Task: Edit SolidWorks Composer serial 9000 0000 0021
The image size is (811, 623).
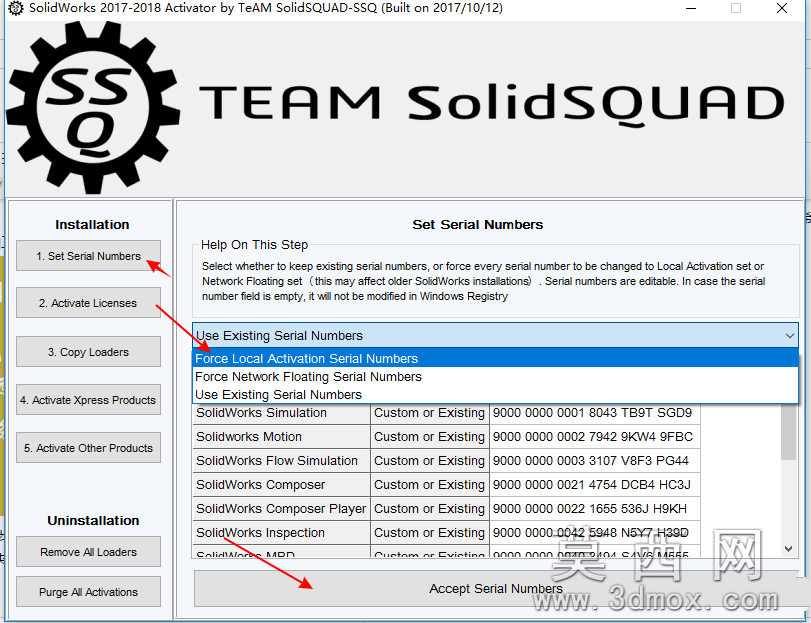Action: pos(595,484)
